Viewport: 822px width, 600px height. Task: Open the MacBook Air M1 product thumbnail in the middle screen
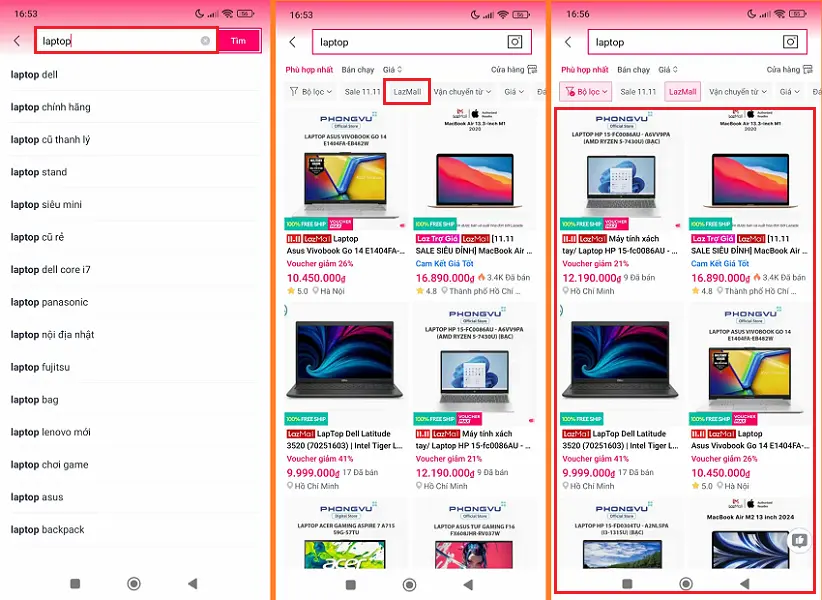[475, 169]
